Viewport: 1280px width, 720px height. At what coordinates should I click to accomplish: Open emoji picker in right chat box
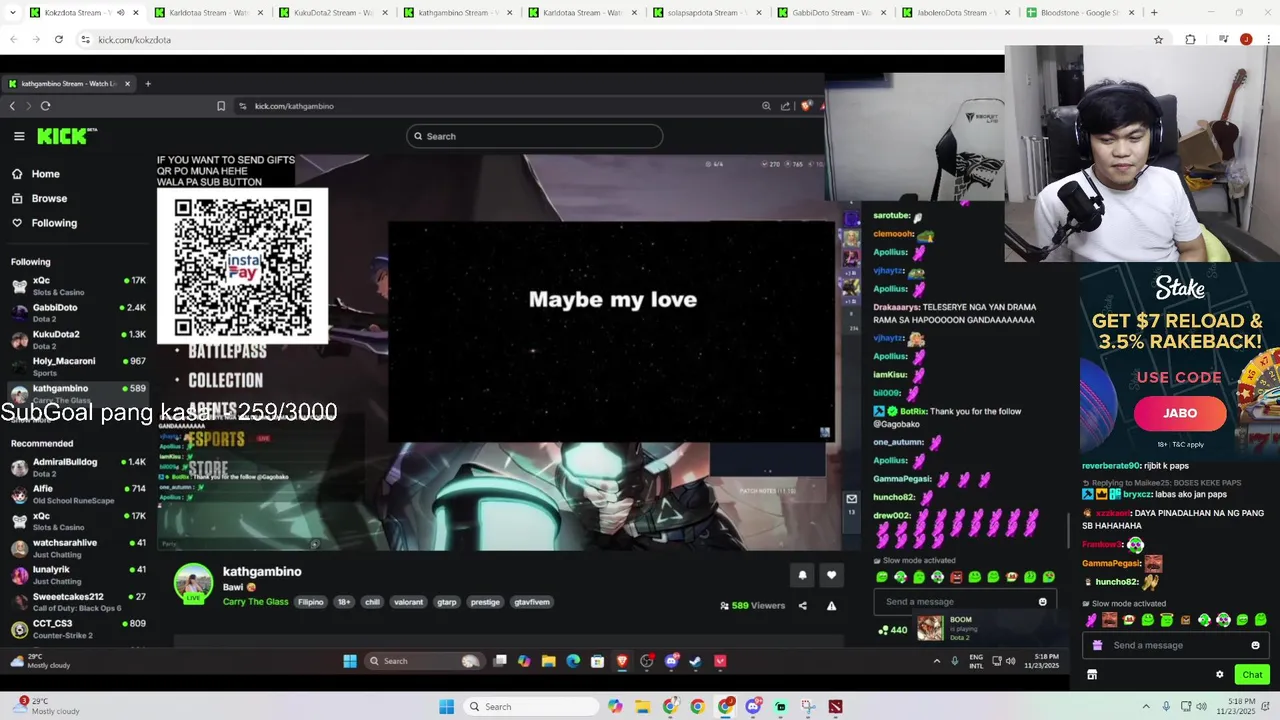1255,645
